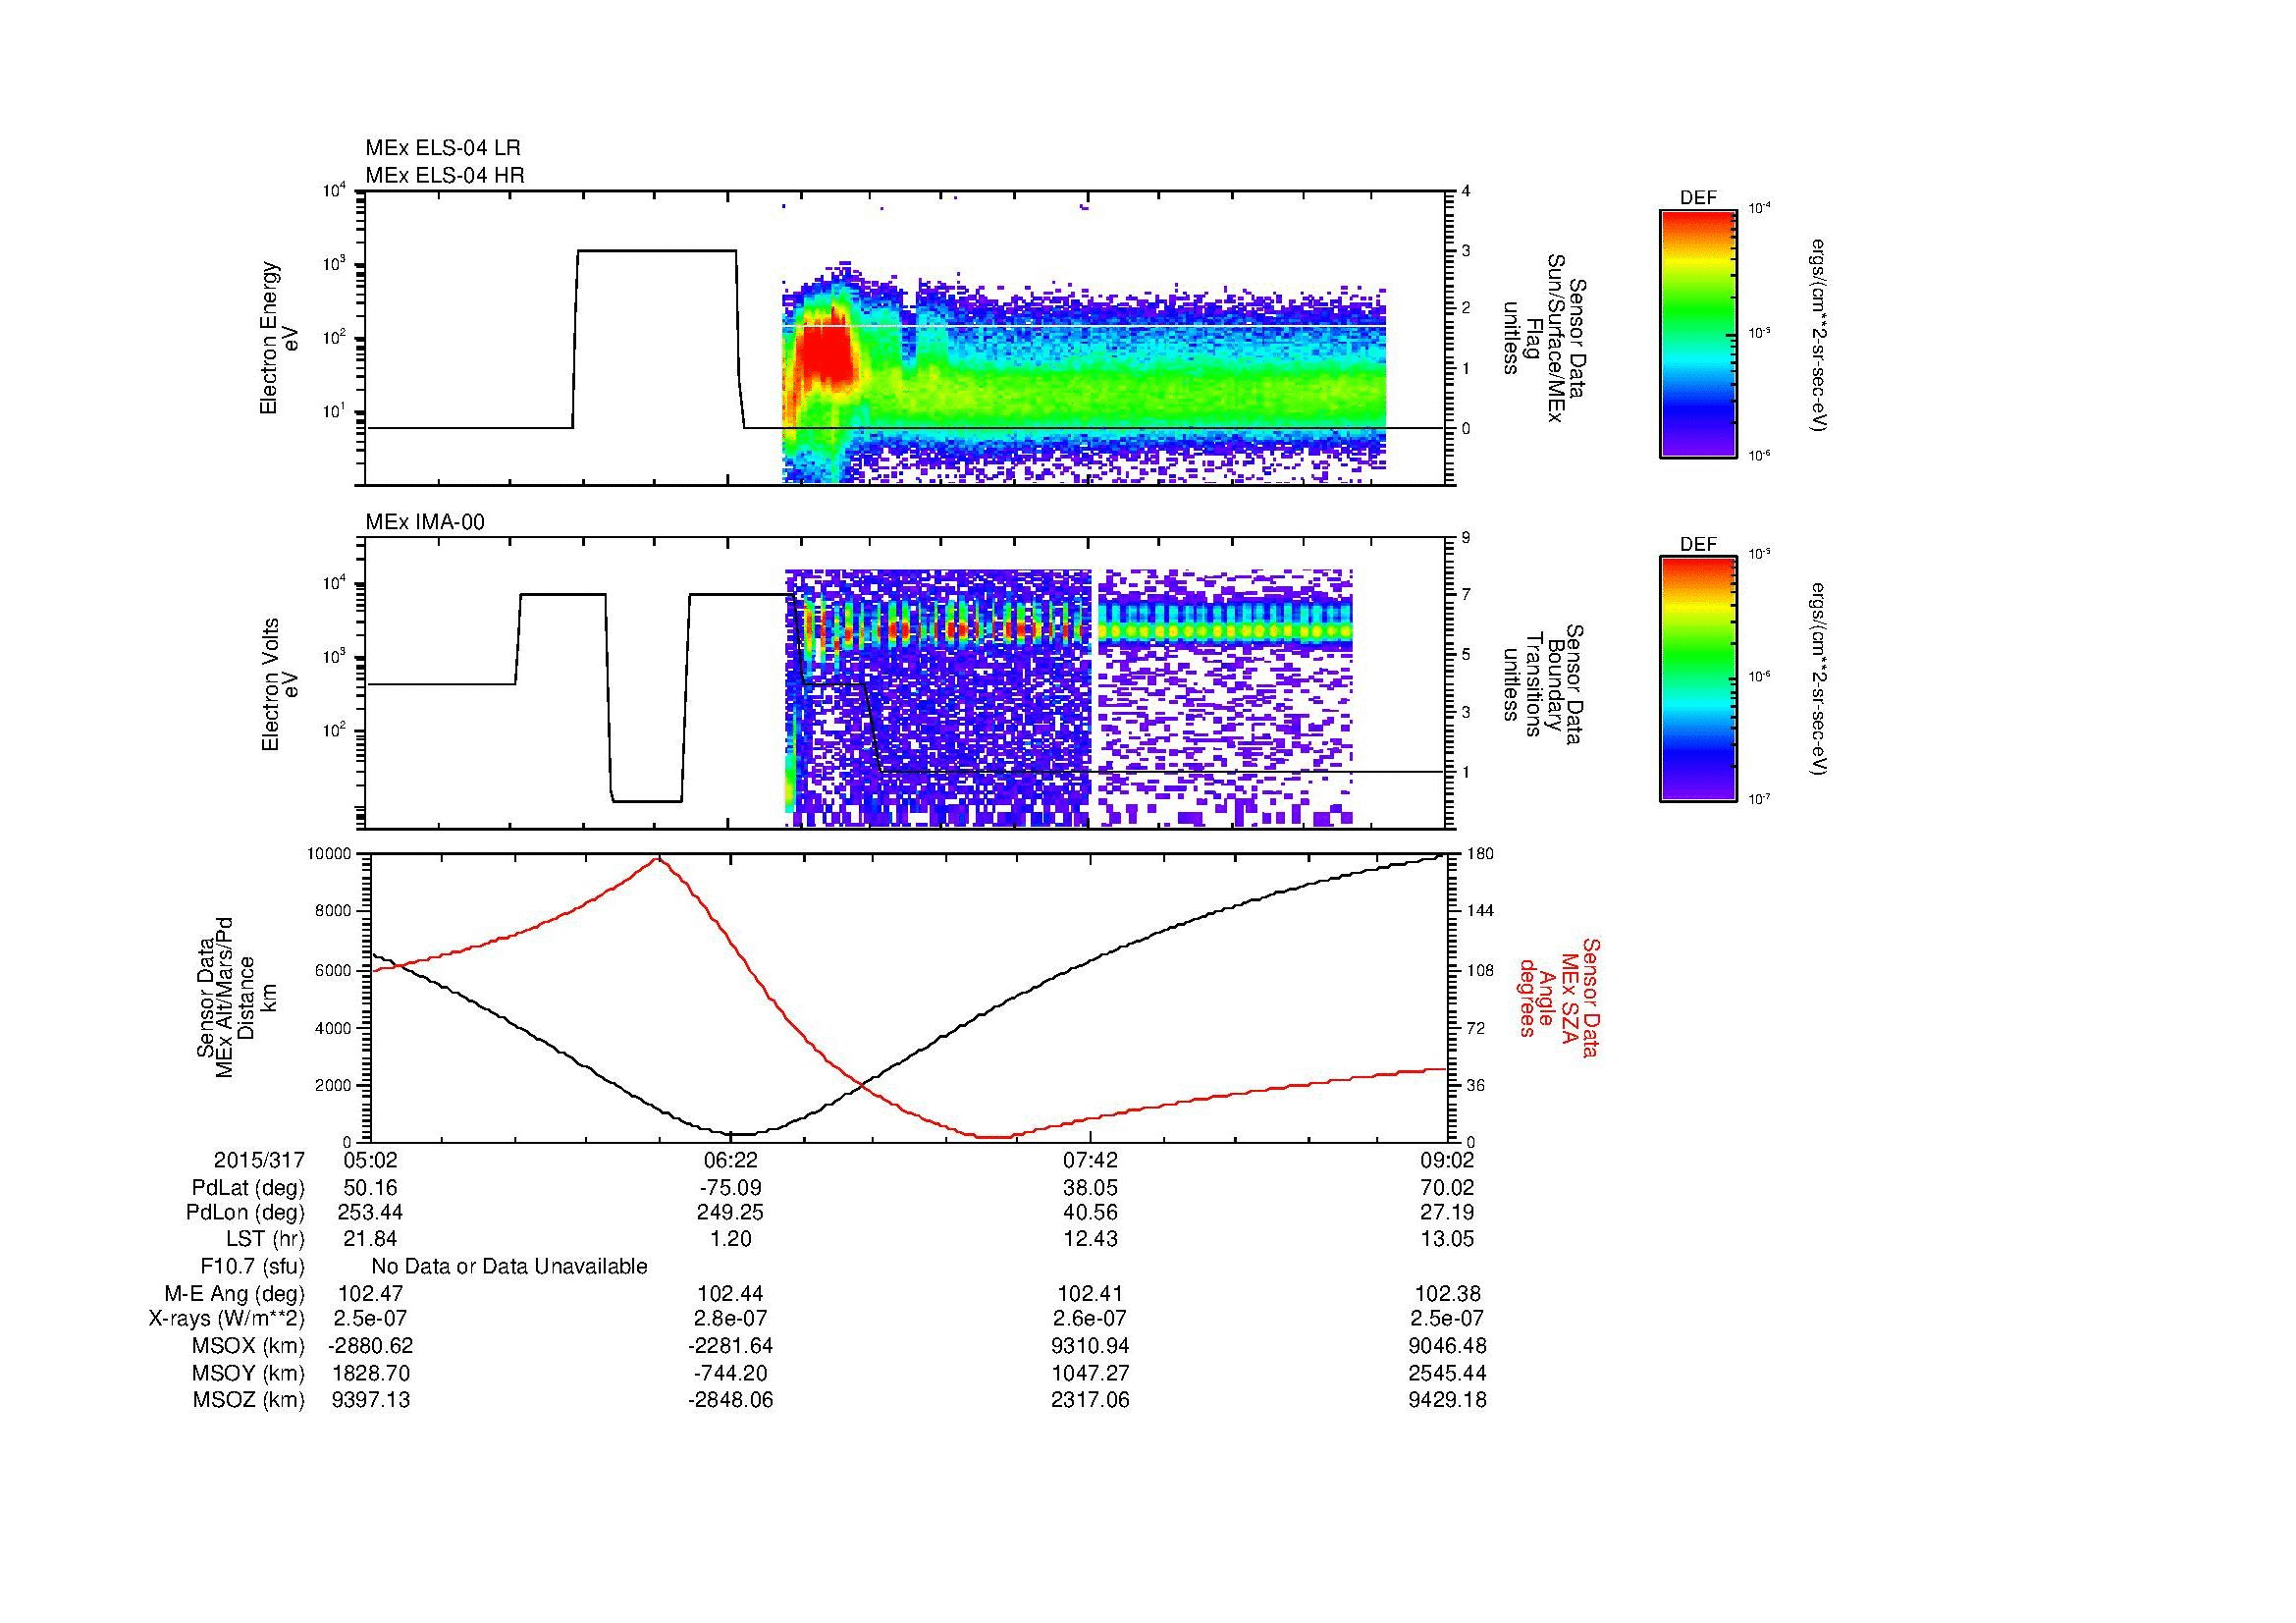This screenshot has width=2296, height=1623.
Task: Click the MSOZ value '-2848.06'
Action: point(731,1400)
